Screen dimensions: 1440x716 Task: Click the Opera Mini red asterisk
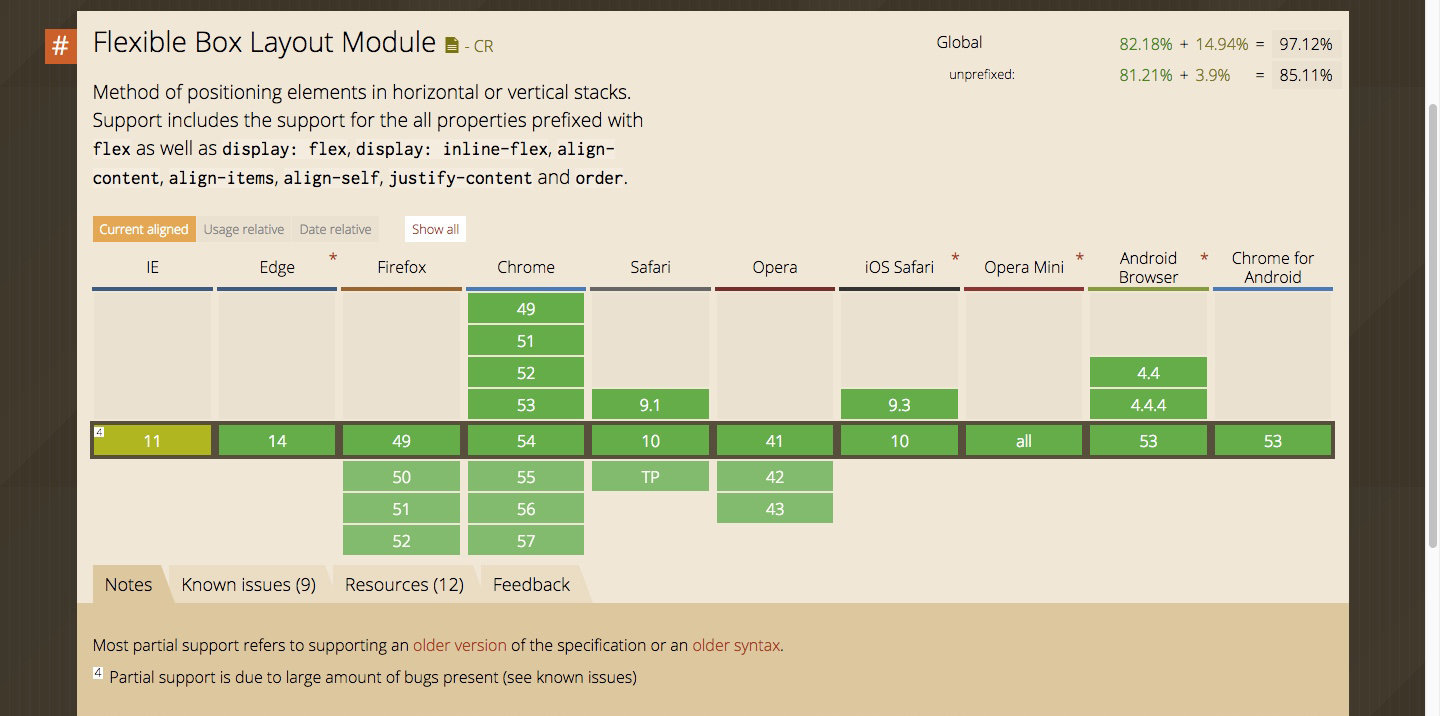click(1080, 259)
